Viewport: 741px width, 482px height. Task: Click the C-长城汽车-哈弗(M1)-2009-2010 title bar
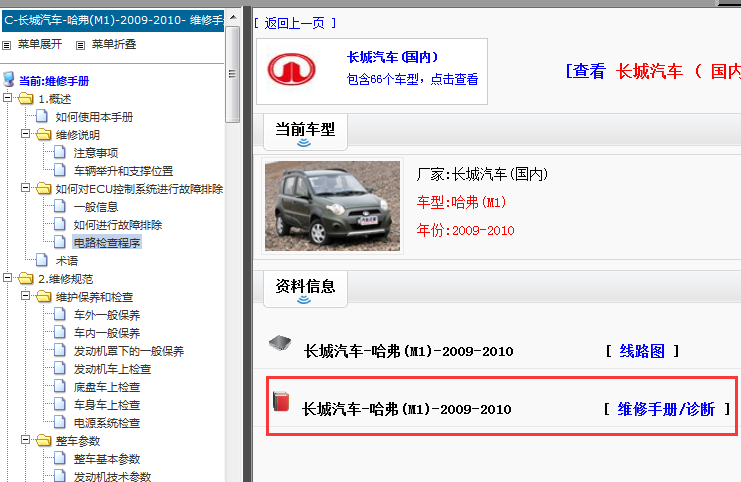[x=113, y=20]
